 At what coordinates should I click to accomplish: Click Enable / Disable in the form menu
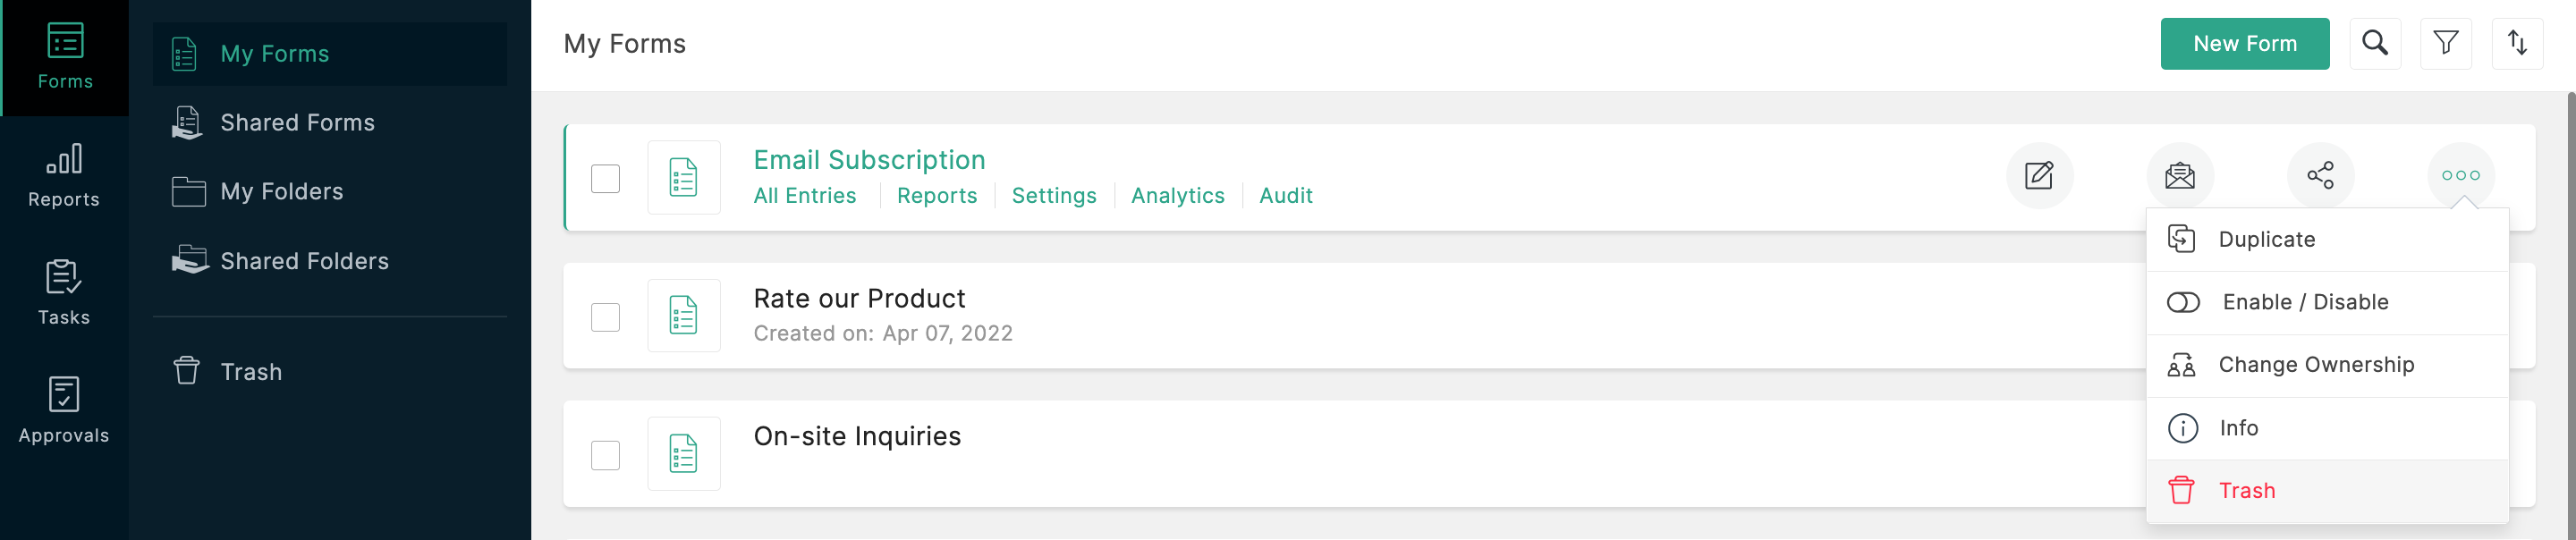[2304, 302]
